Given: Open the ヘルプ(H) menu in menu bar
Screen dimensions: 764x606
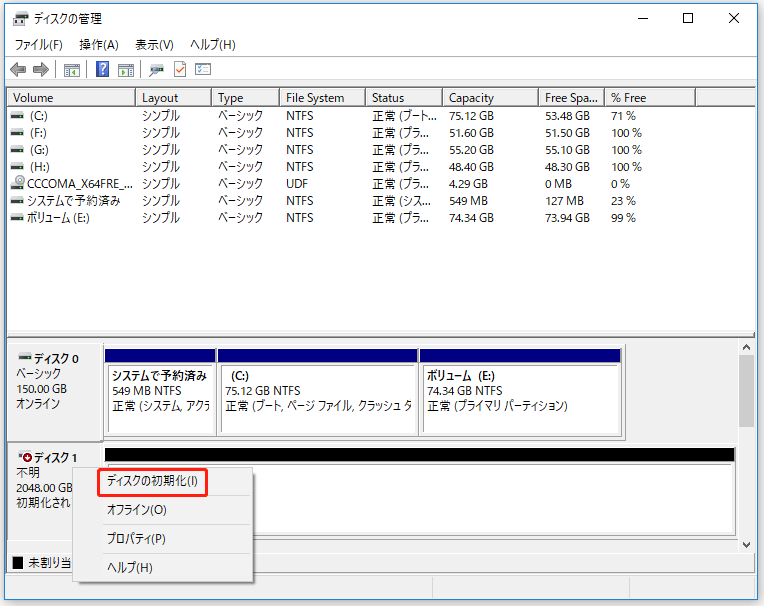Looking at the screenshot, I should pos(212,45).
